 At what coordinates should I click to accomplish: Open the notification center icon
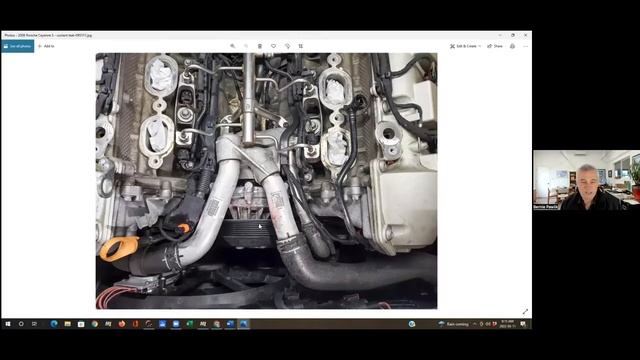coord(523,324)
